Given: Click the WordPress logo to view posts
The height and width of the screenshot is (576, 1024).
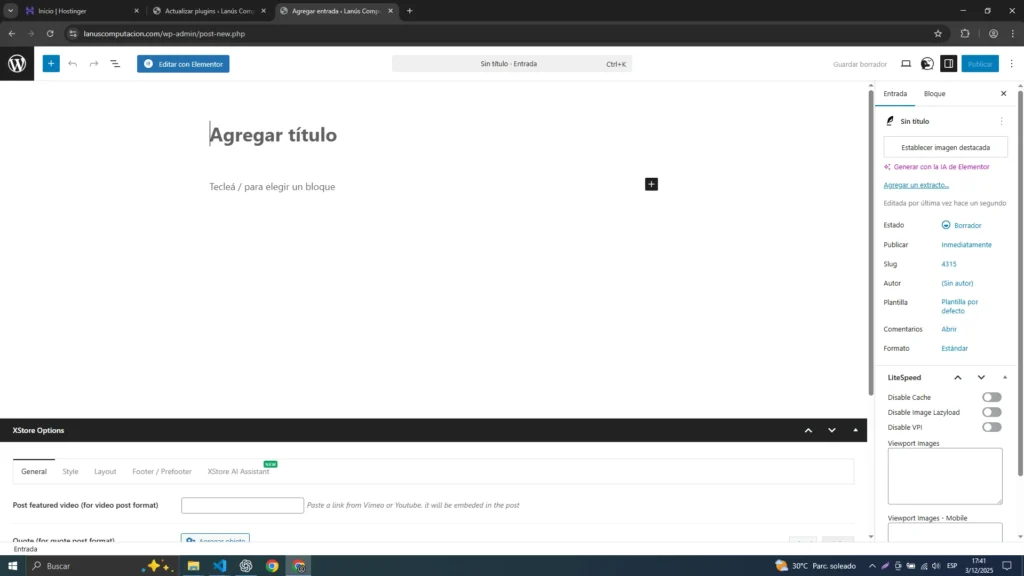Looking at the screenshot, I should [17, 64].
